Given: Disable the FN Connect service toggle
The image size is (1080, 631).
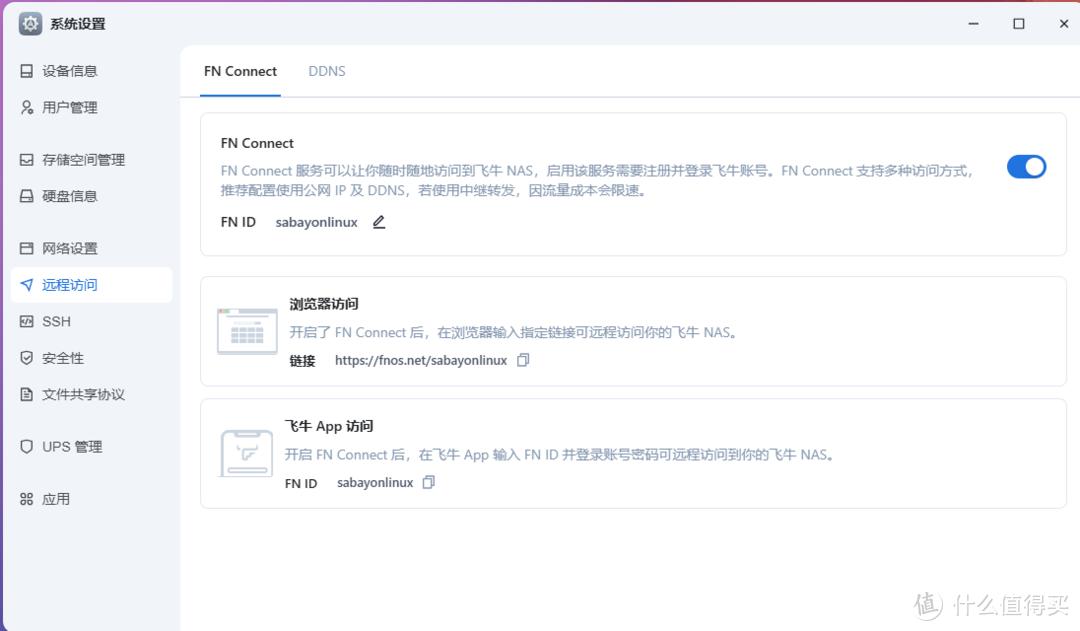Looking at the screenshot, I should click(x=1026, y=167).
